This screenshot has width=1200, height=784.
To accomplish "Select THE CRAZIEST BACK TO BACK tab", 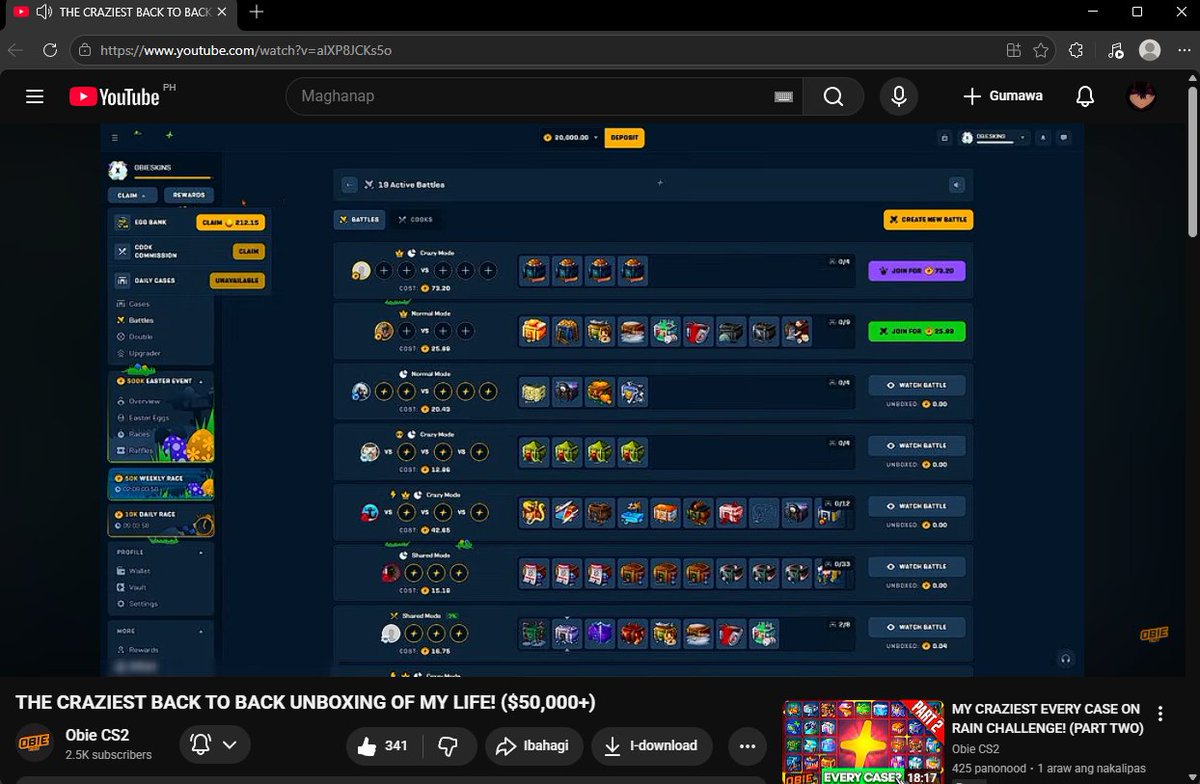I will pos(120,12).
